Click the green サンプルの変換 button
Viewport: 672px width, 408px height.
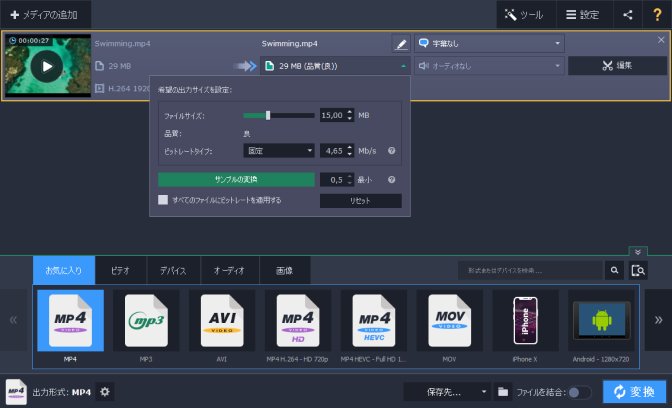pyautogui.click(x=236, y=180)
